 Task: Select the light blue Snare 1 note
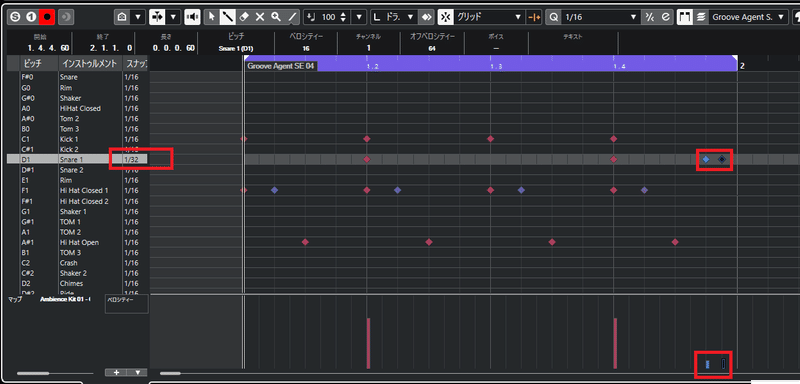[x=706, y=160]
